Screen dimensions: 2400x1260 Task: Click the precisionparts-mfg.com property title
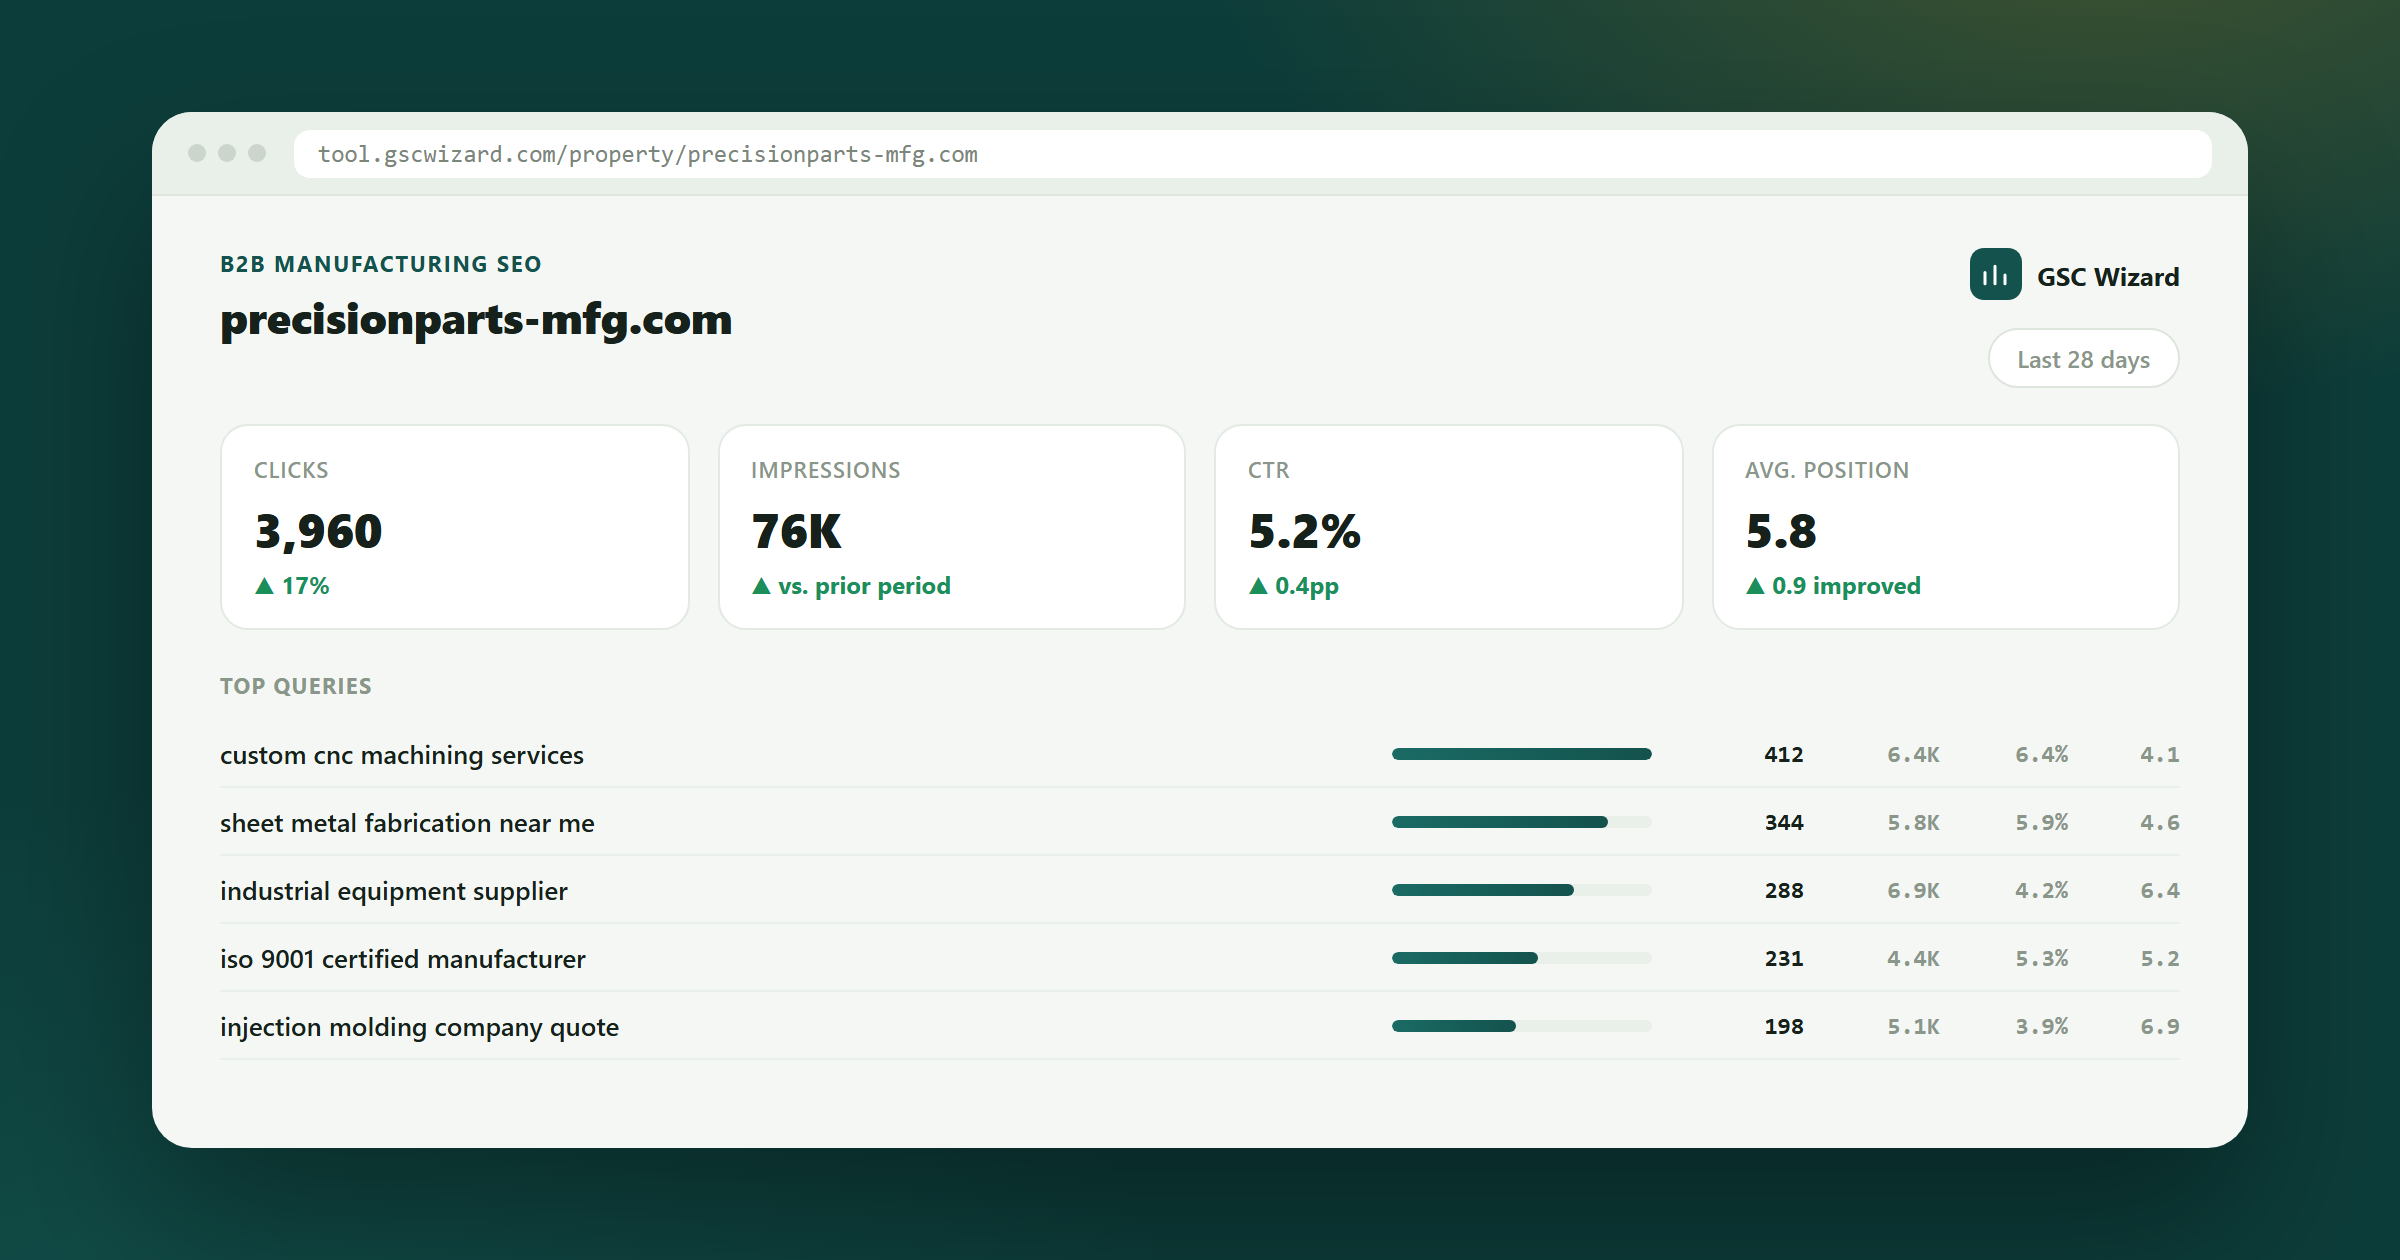(476, 320)
